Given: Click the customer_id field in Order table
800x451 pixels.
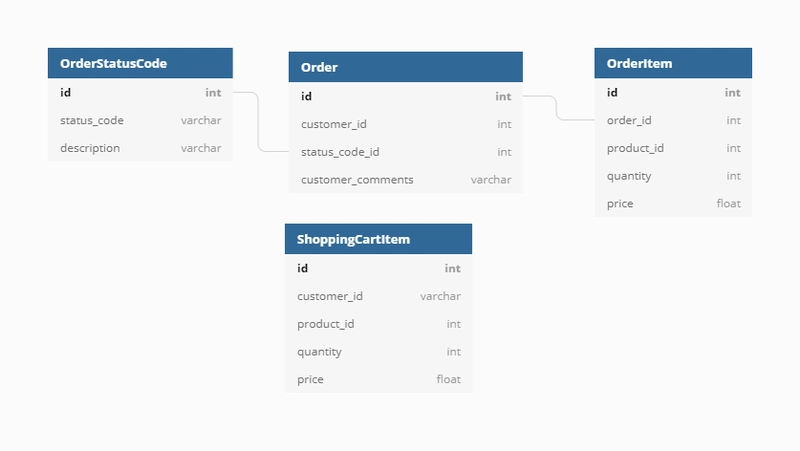Looking at the screenshot, I should 406,124.
